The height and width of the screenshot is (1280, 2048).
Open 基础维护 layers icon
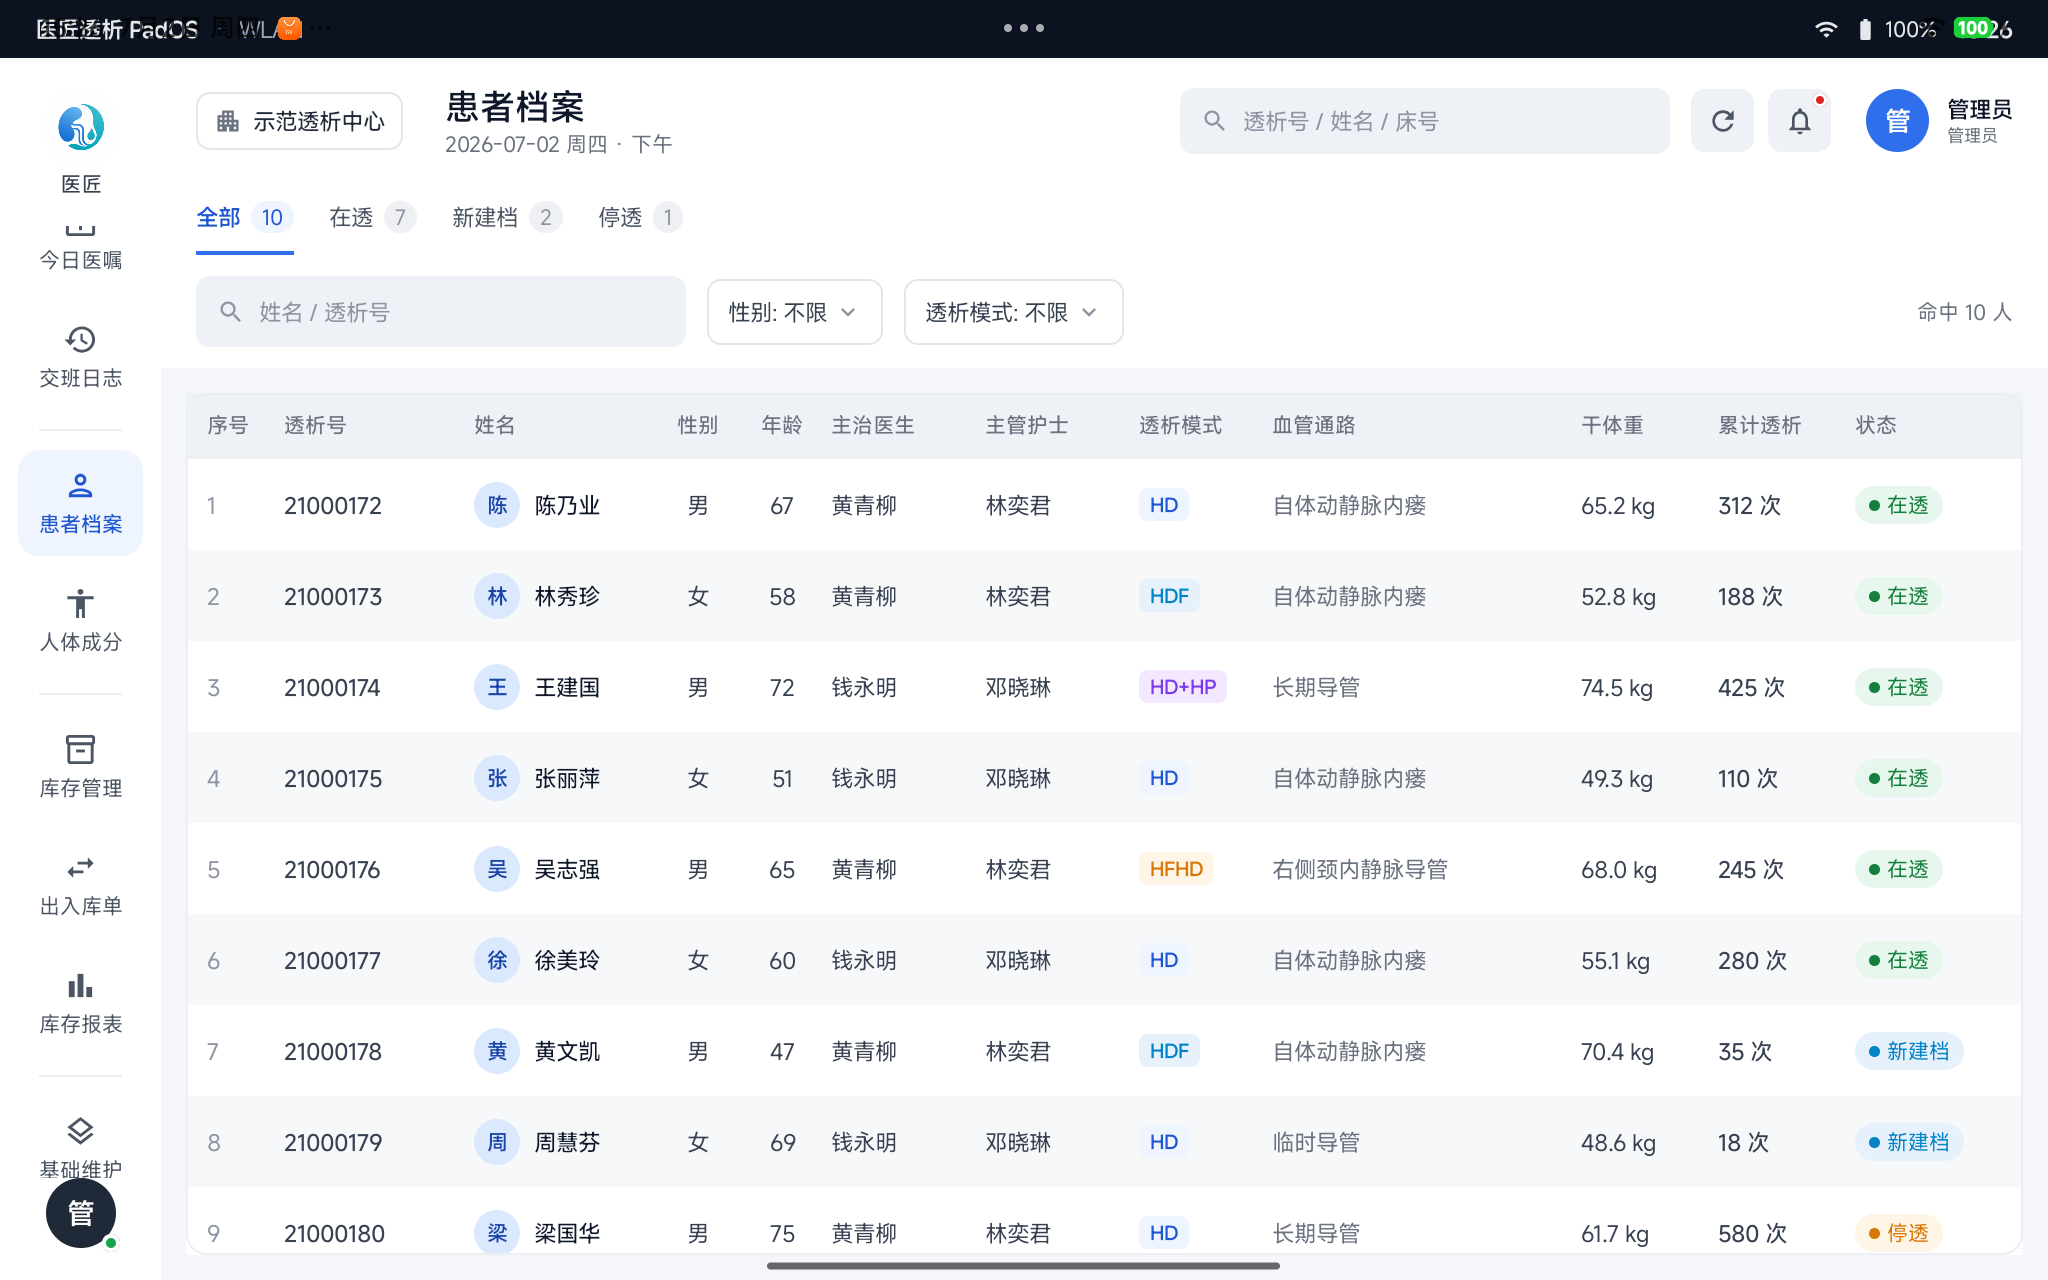[x=80, y=1131]
